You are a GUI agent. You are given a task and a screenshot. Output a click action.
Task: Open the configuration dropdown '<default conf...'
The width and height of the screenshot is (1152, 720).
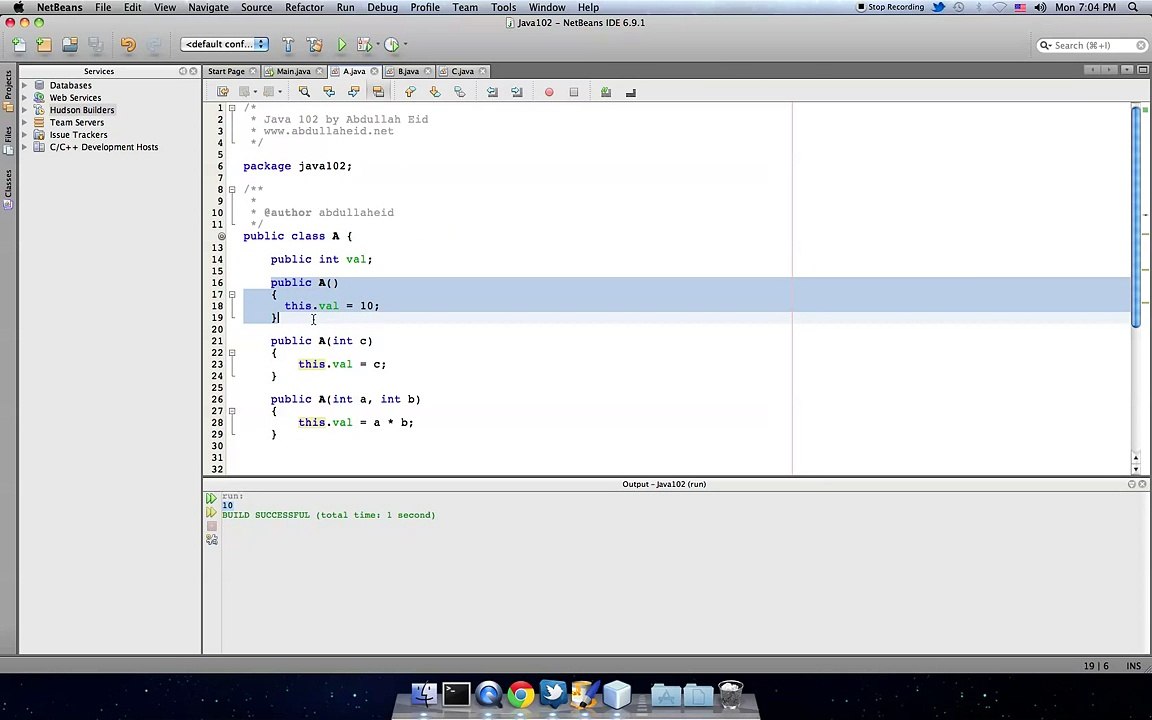[x=224, y=44]
